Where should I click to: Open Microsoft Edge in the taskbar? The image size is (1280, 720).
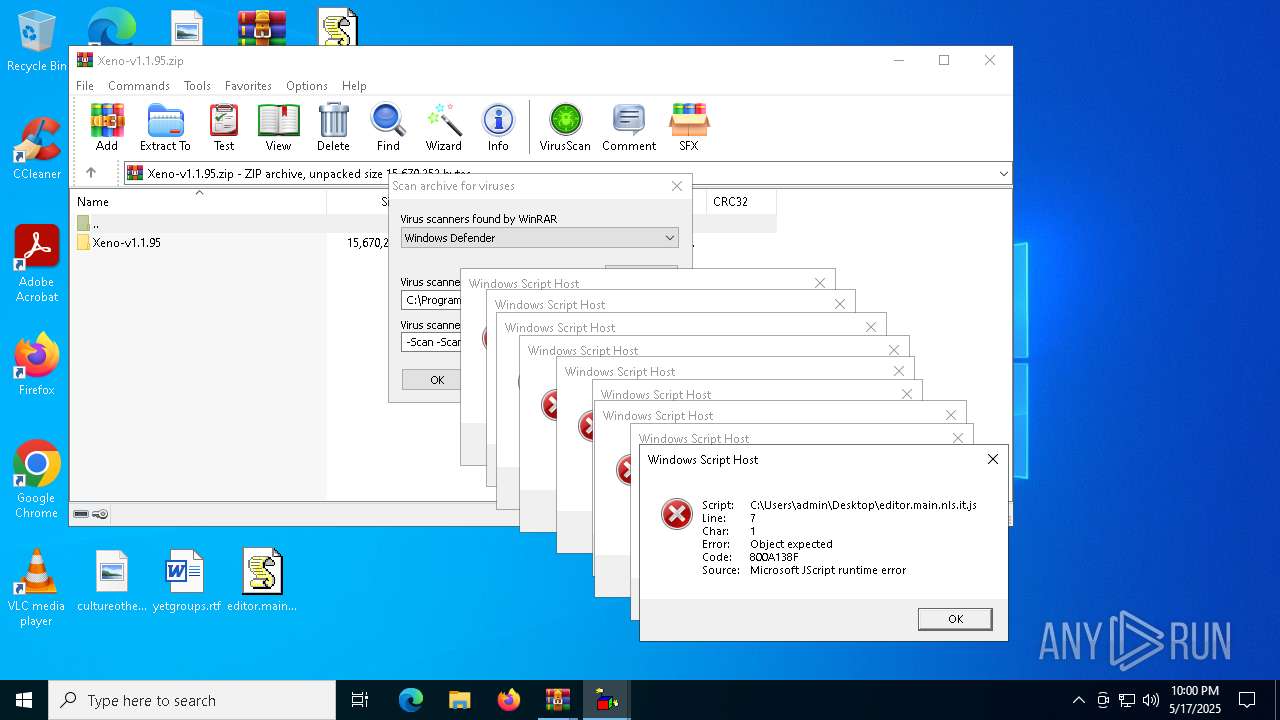click(411, 700)
